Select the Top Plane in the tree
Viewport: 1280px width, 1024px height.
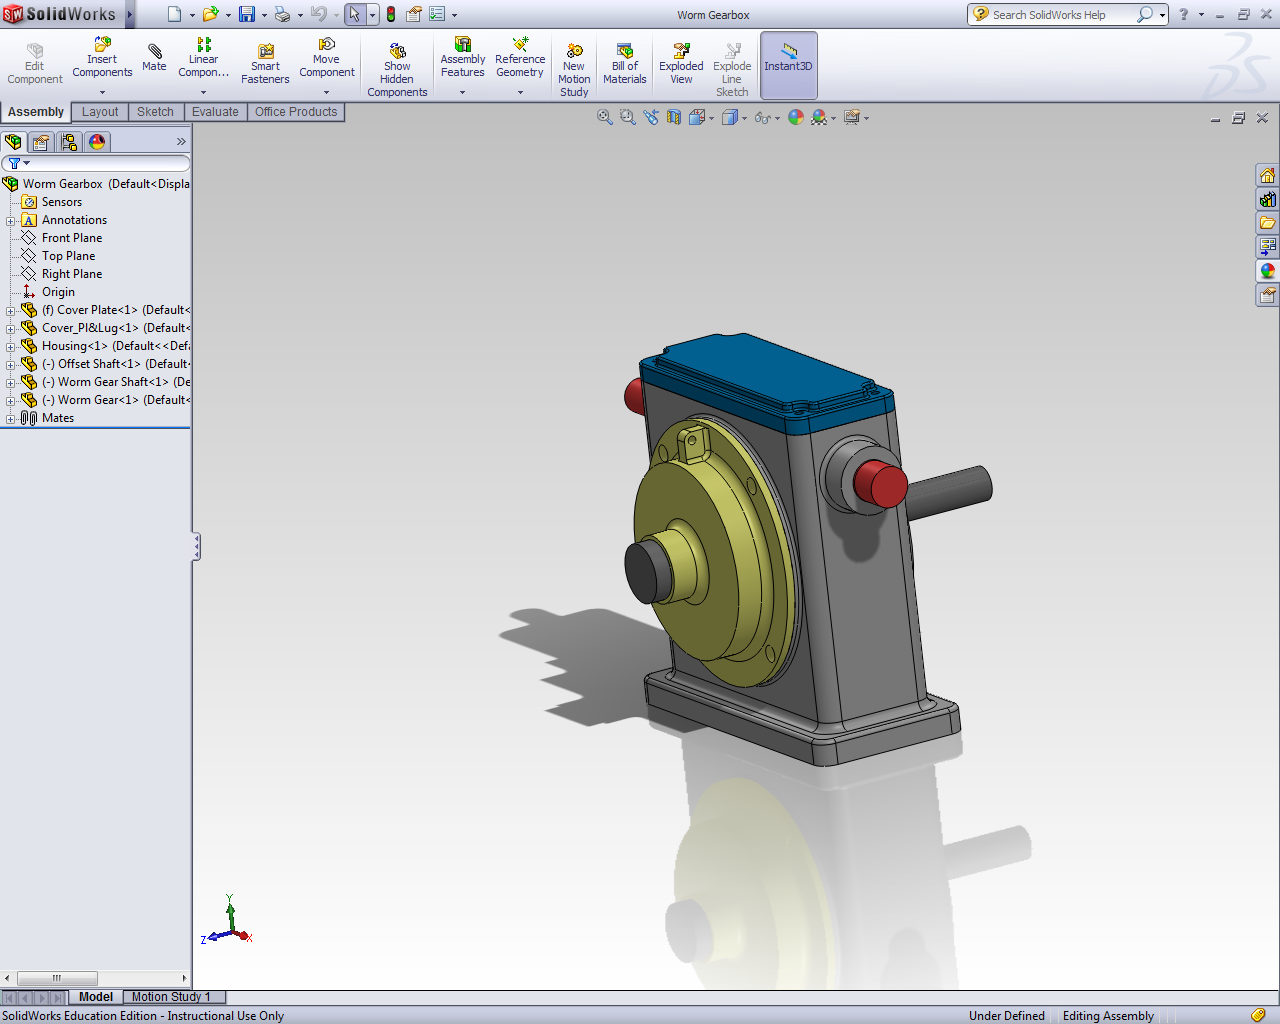tap(68, 256)
